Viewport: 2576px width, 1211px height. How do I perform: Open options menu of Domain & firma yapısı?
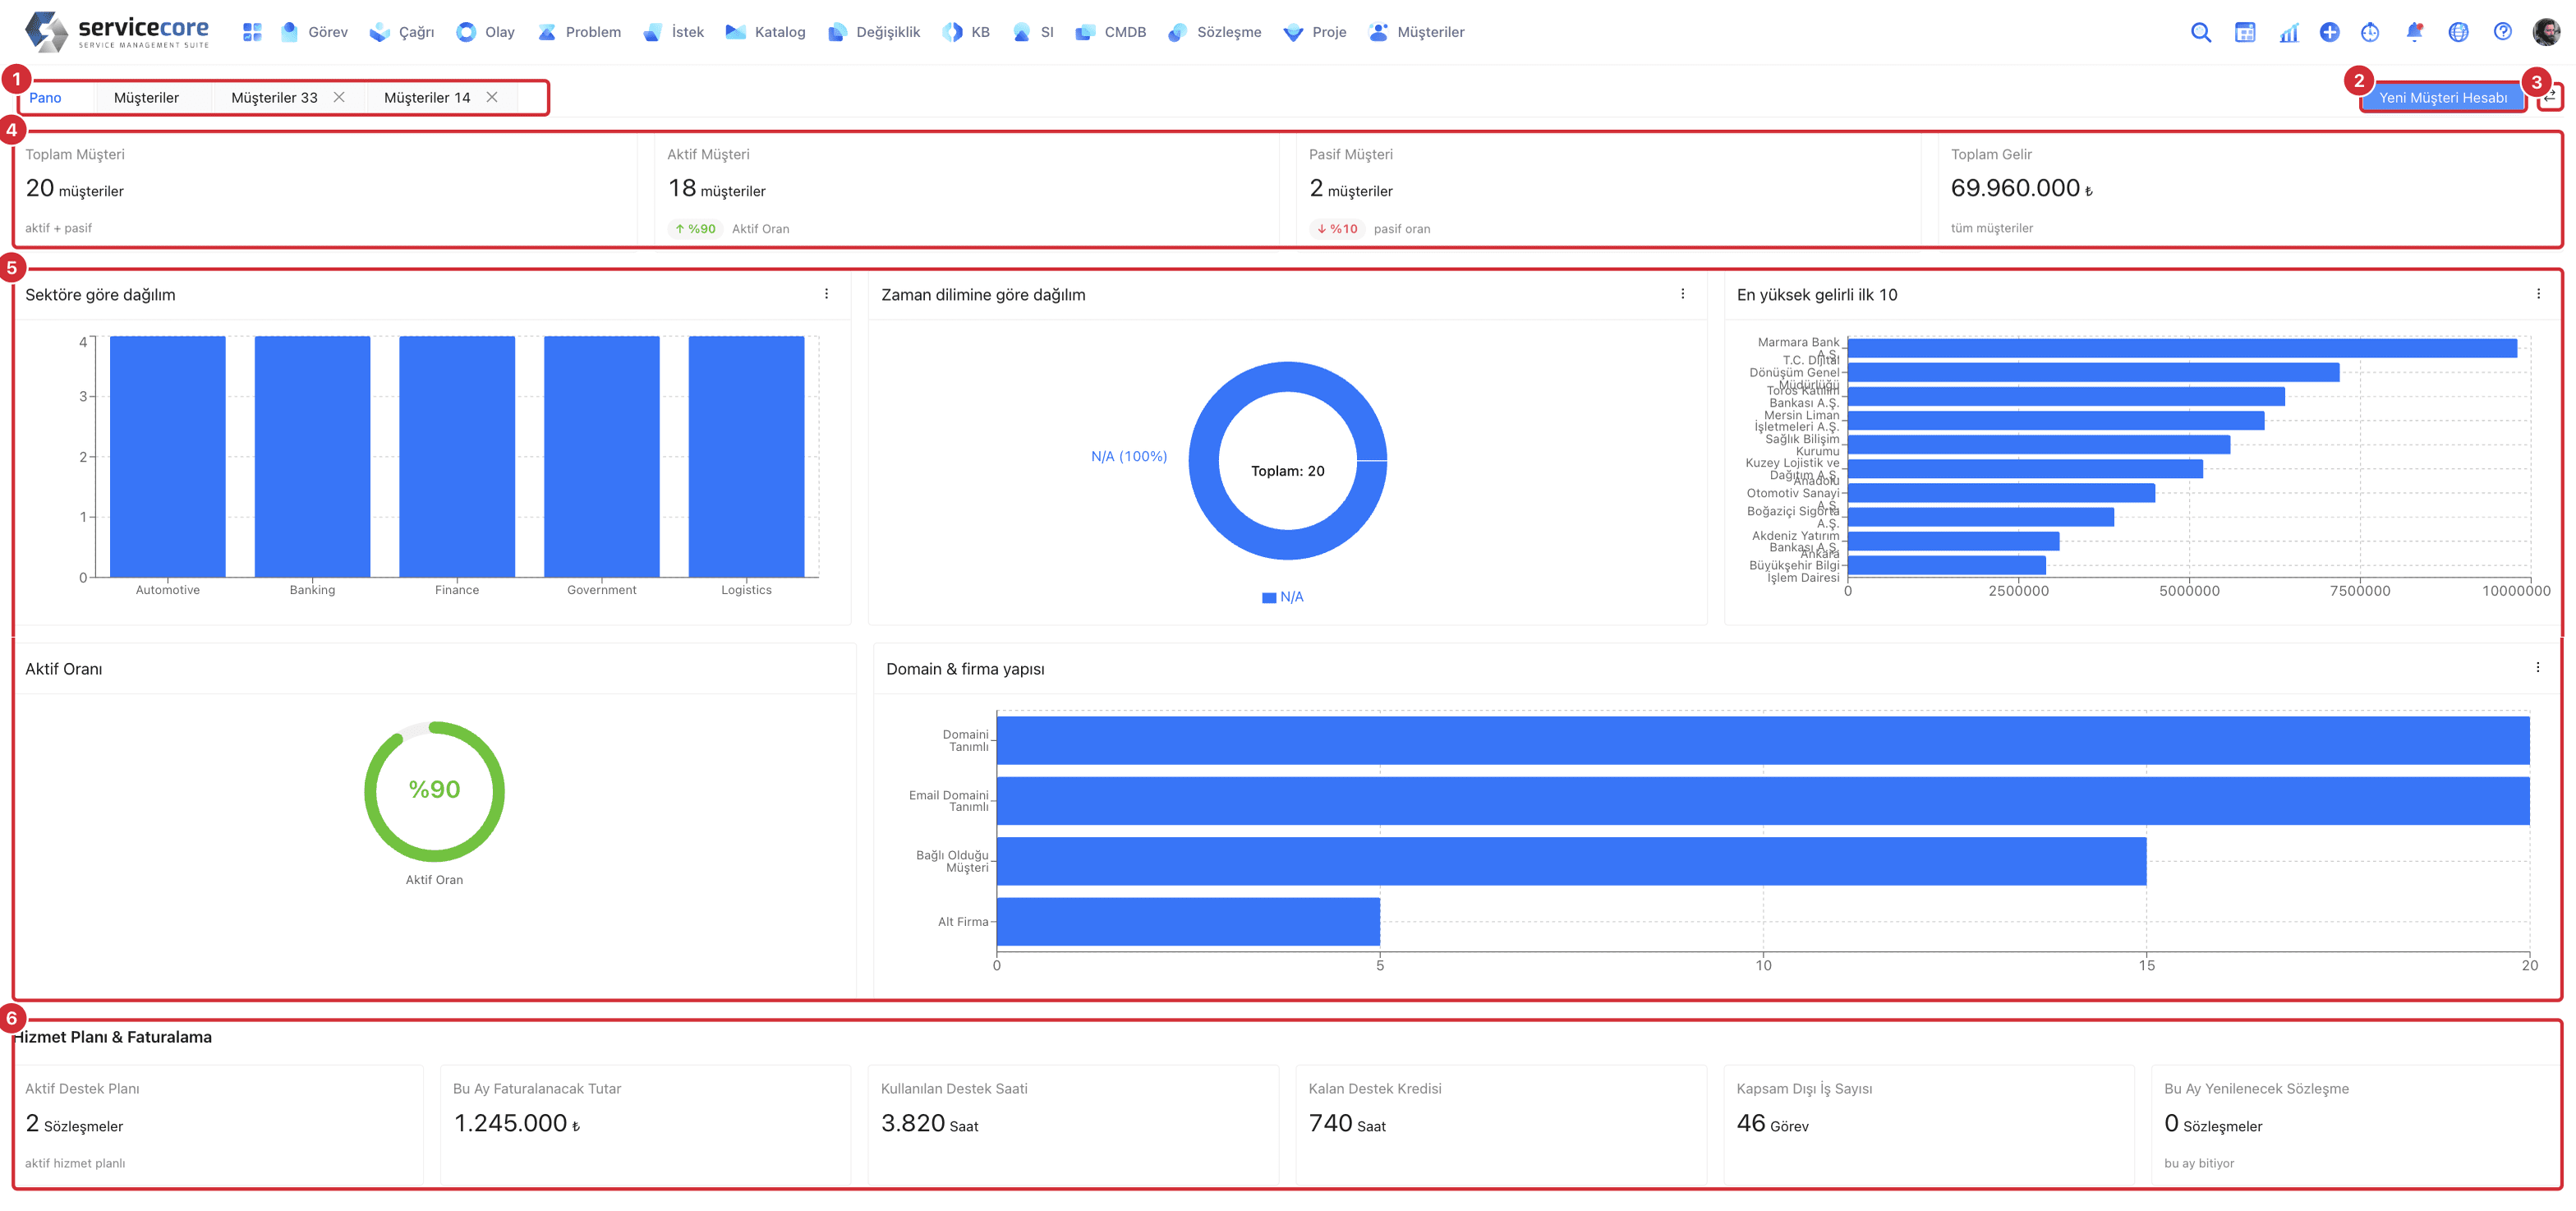[x=2537, y=667]
